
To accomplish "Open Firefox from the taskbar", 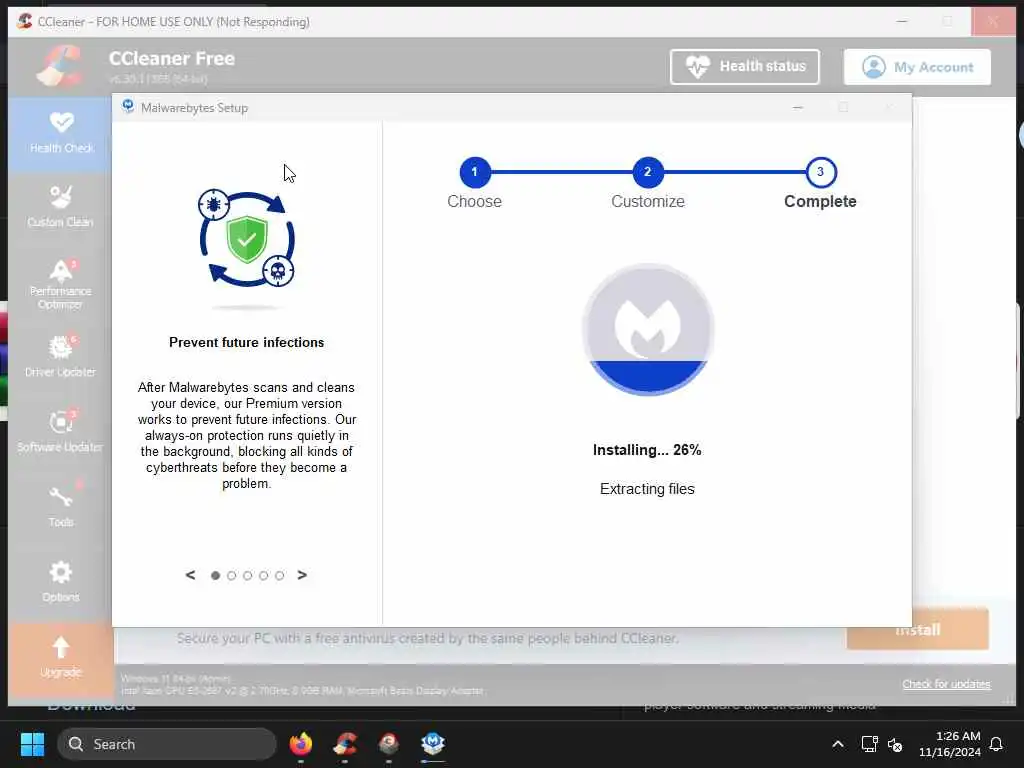I will click(x=300, y=744).
